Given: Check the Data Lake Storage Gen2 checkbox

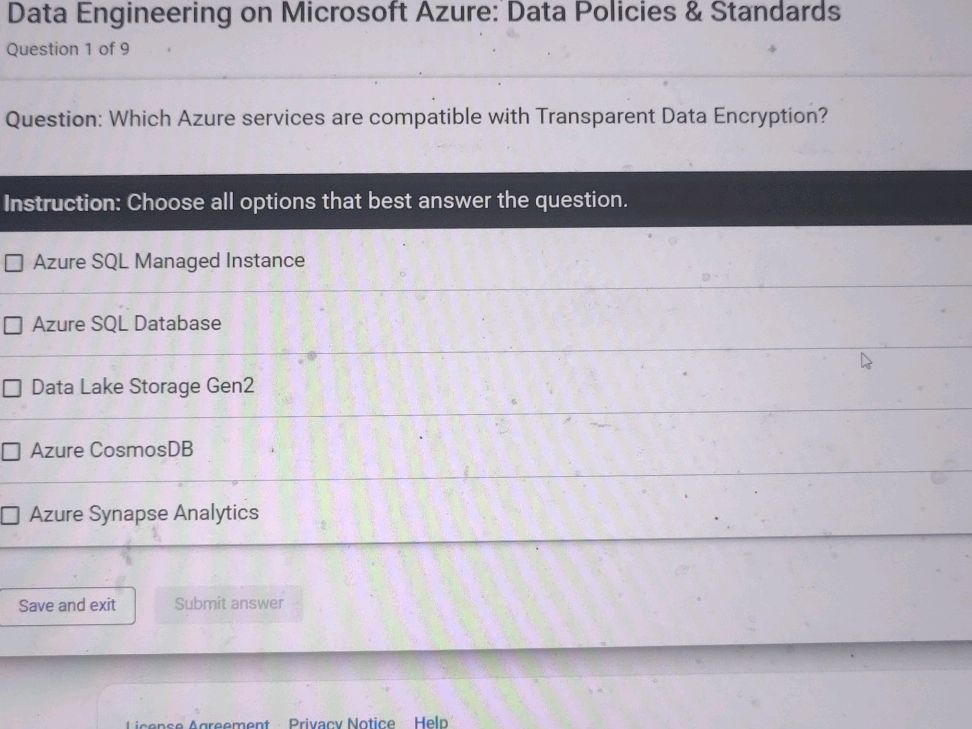Looking at the screenshot, I should [10, 387].
